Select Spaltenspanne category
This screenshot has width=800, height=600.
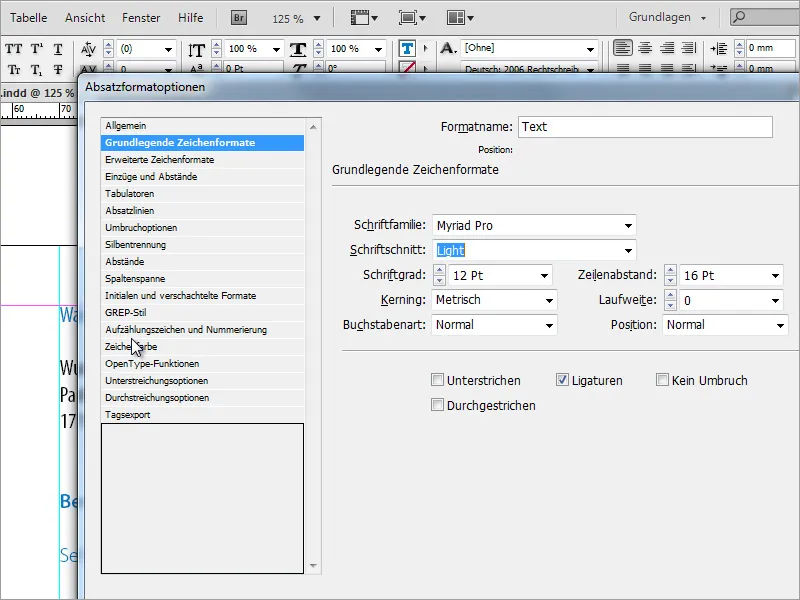point(203,279)
